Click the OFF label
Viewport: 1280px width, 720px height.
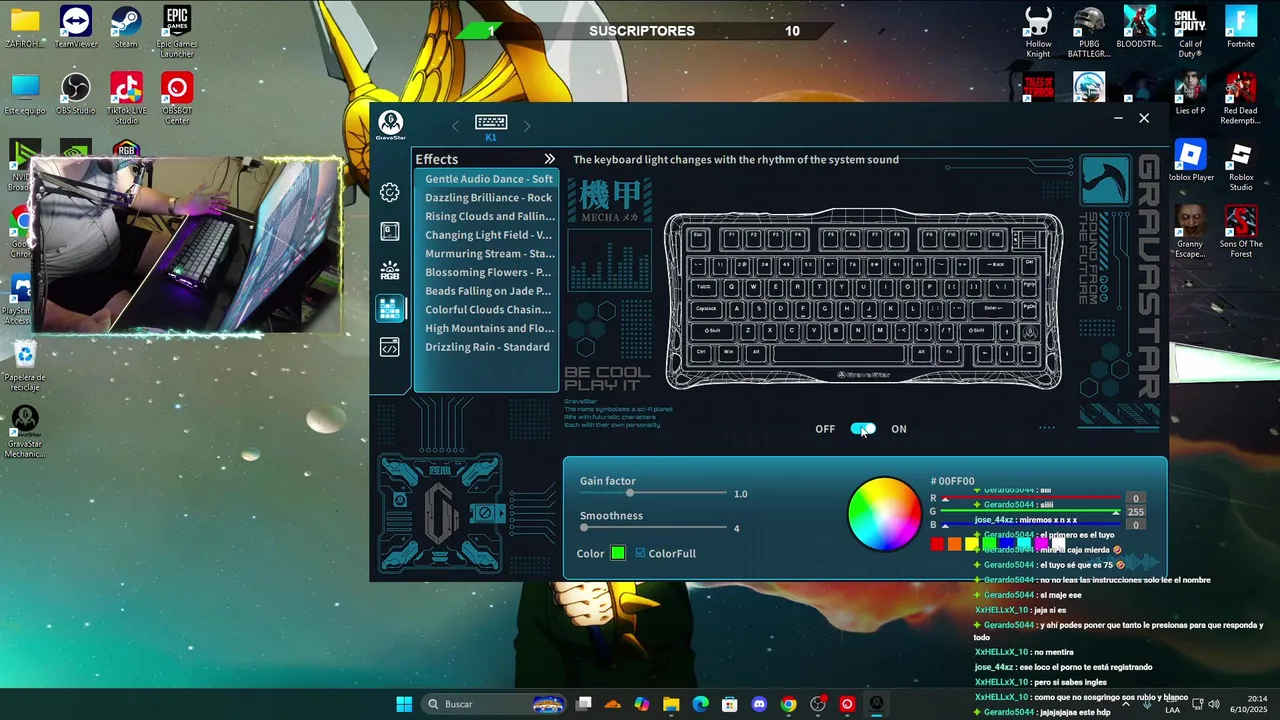pyautogui.click(x=825, y=429)
